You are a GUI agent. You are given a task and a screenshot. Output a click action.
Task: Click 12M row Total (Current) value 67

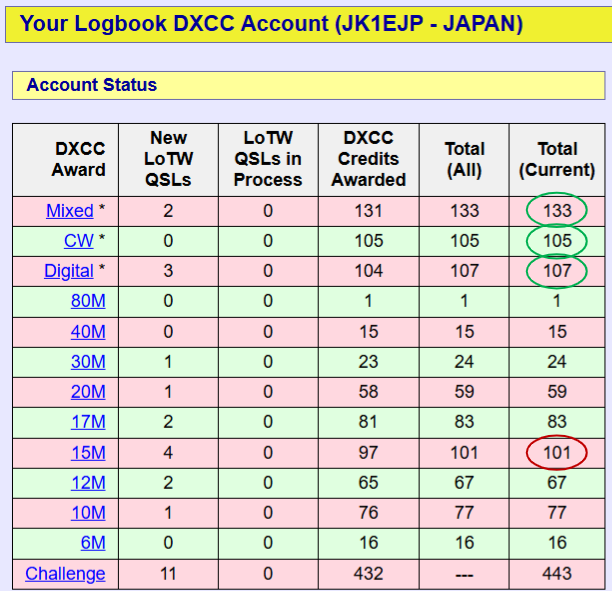(x=557, y=483)
